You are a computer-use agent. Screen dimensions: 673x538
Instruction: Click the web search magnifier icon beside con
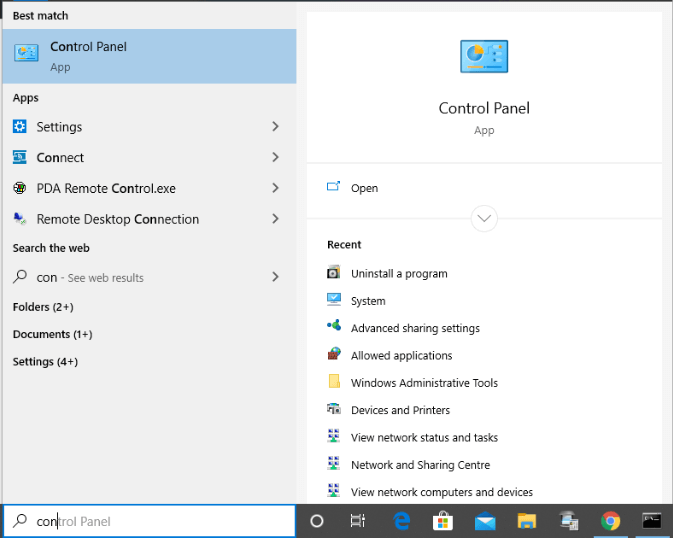(20, 277)
